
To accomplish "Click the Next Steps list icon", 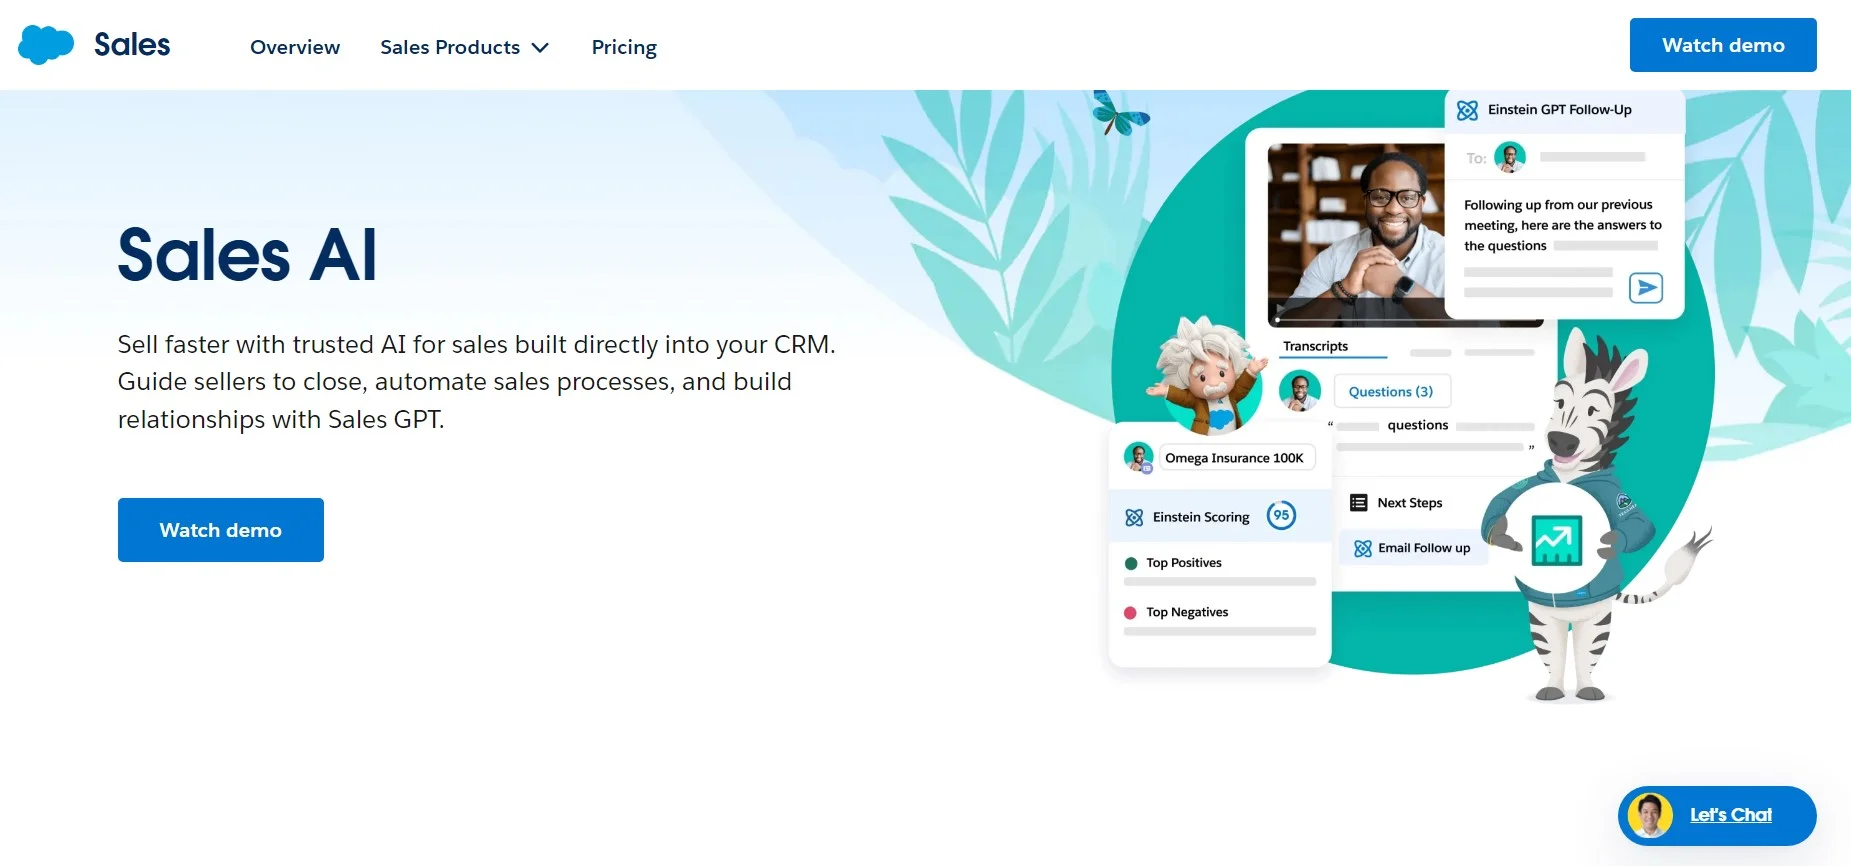I will click(1358, 503).
